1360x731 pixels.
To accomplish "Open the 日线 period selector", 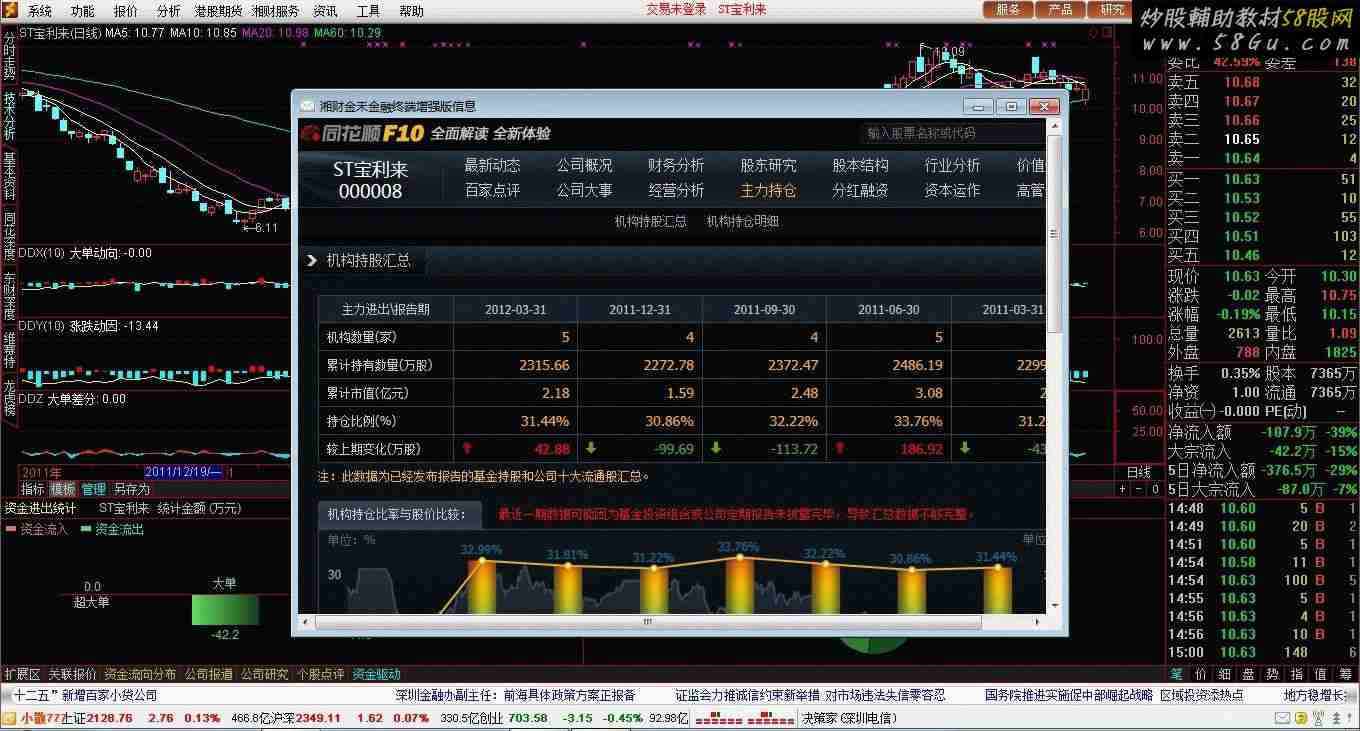I will pyautogui.click(x=1139, y=472).
